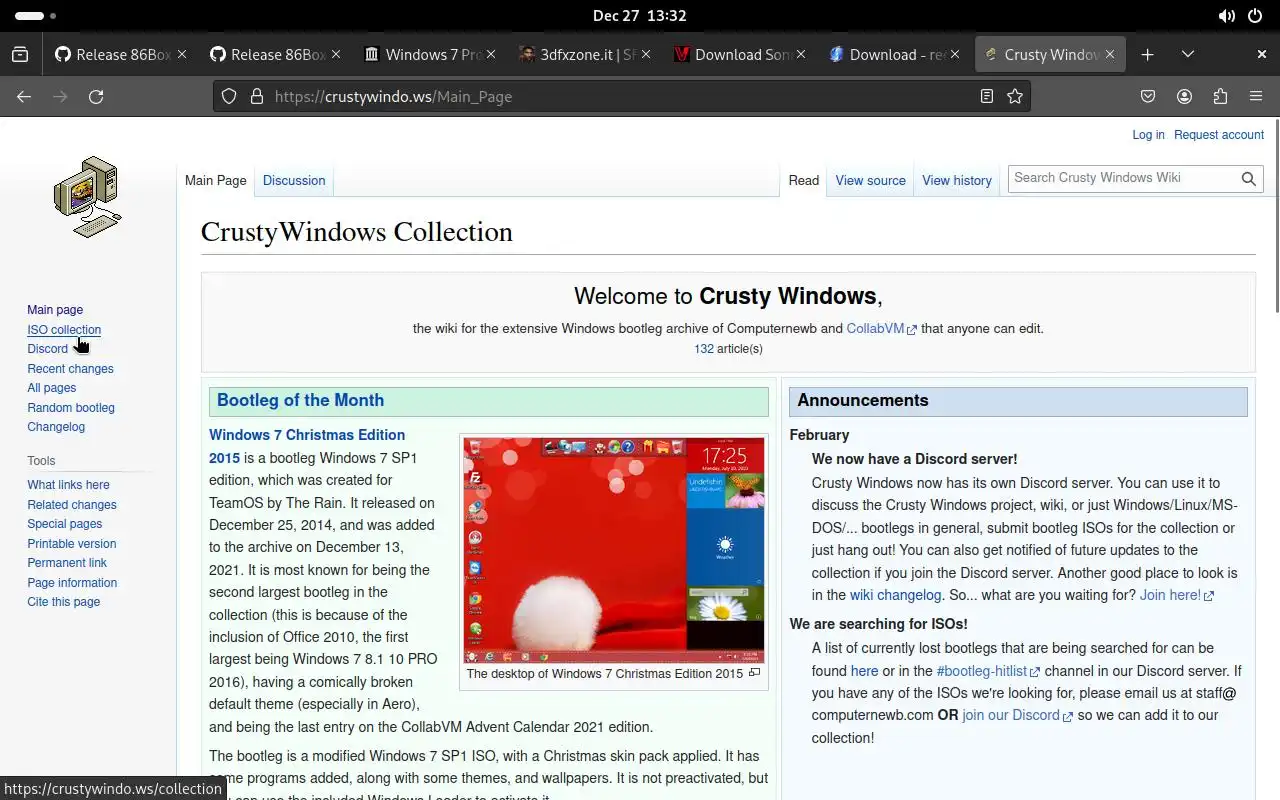
Task: Open the Firefox account icon
Action: point(1184,96)
